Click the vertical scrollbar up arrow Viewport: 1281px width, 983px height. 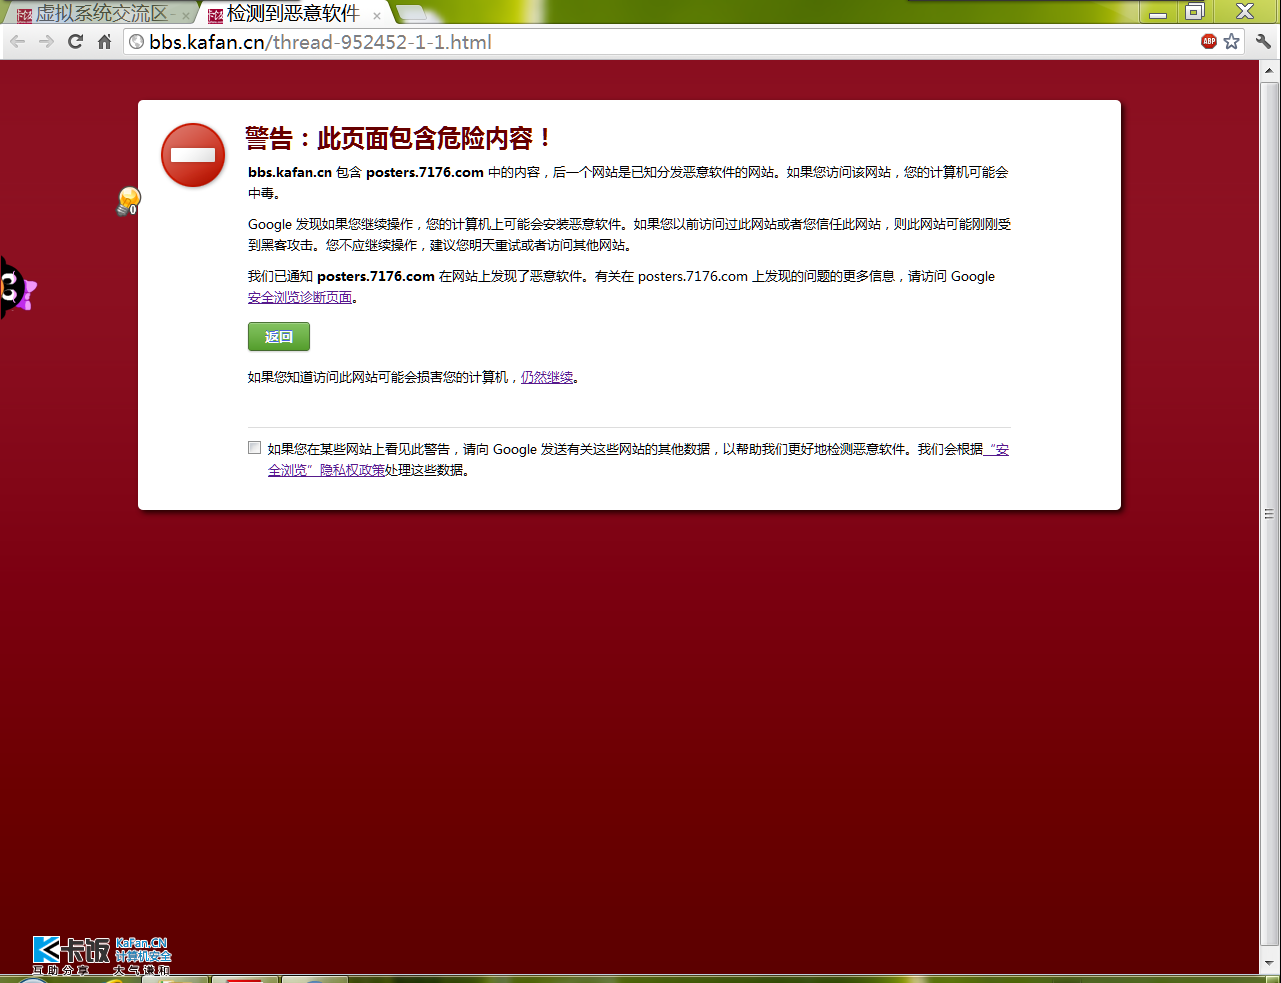[1270, 72]
